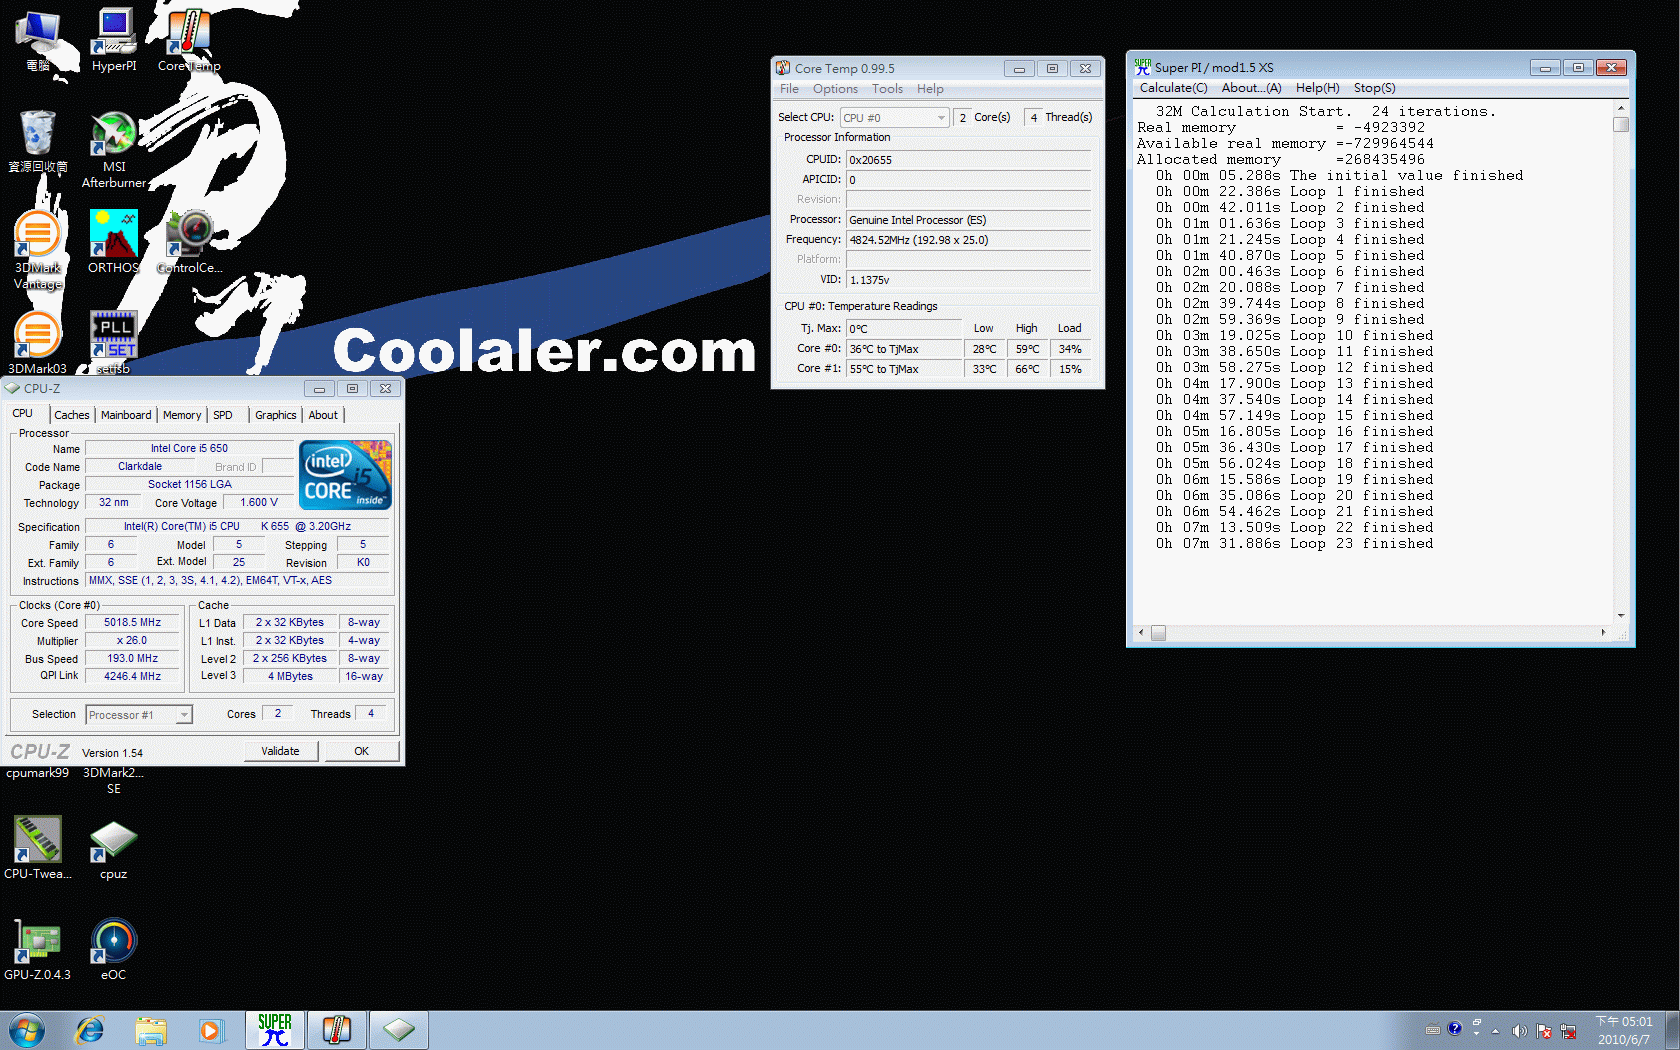
Task: Open 3DMark03 desktop shortcut
Action: [x=38, y=342]
